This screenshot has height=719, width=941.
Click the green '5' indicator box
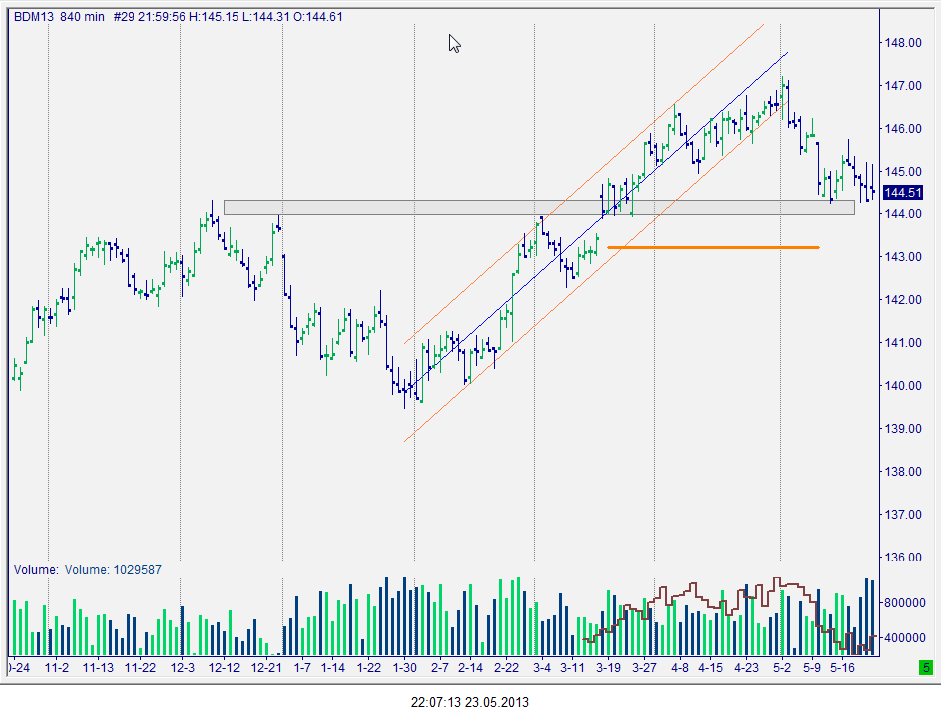tap(926, 667)
